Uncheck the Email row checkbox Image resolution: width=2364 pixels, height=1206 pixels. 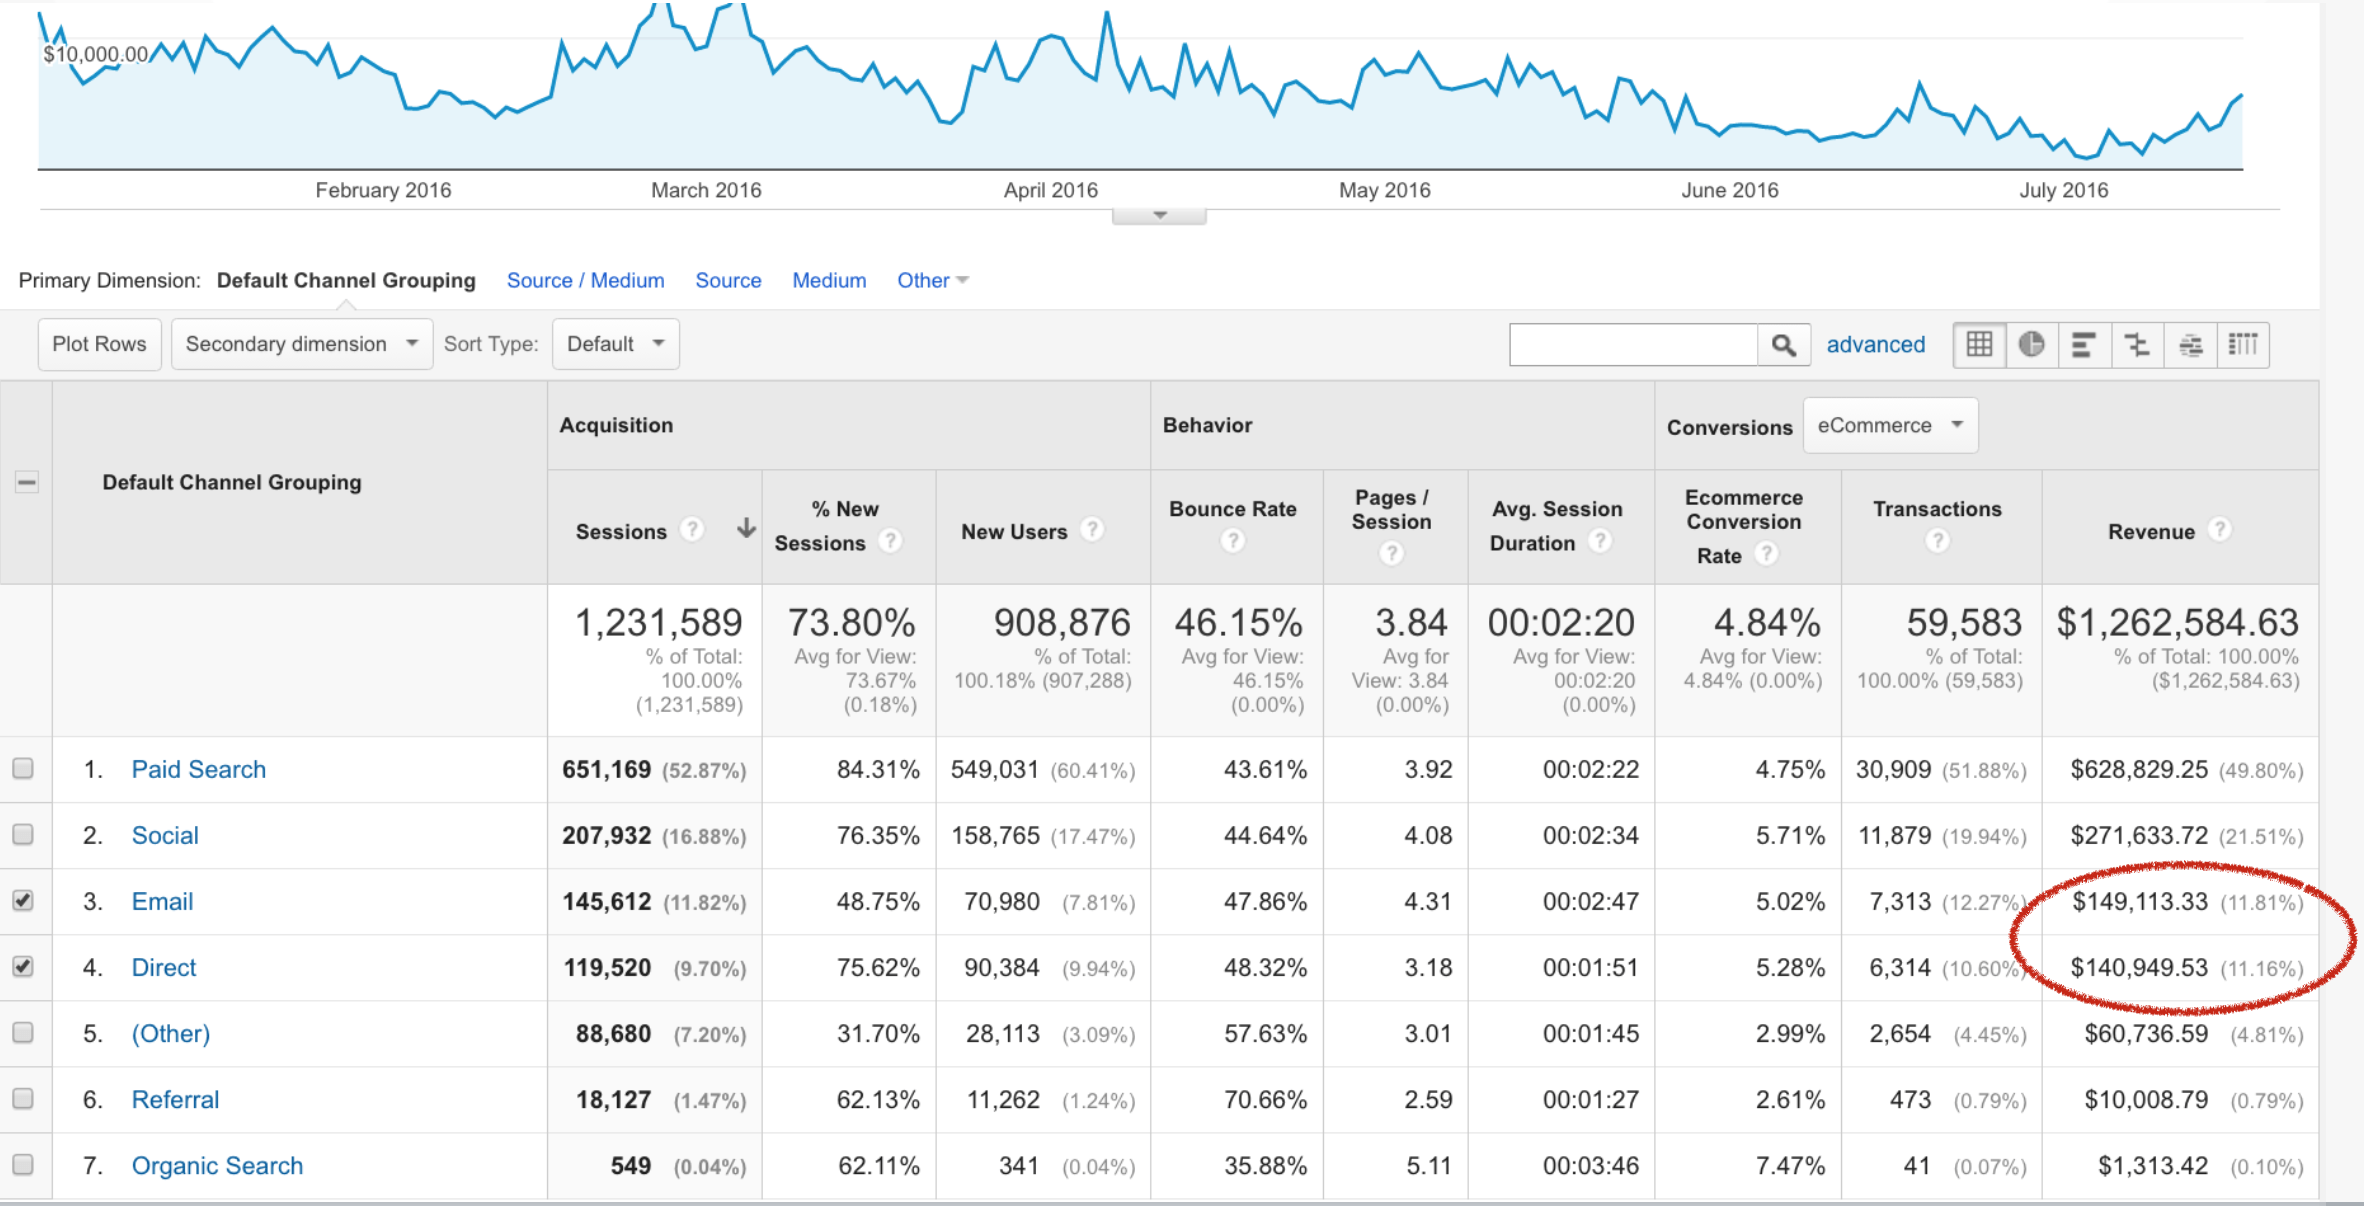23,901
